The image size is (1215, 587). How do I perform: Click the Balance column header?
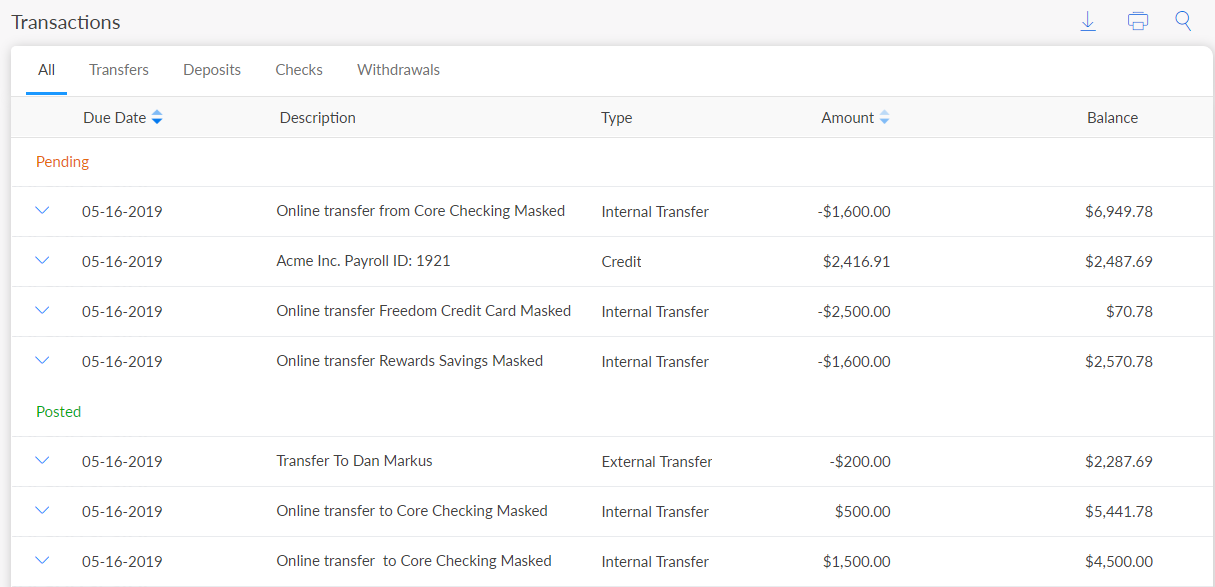pyautogui.click(x=1112, y=118)
